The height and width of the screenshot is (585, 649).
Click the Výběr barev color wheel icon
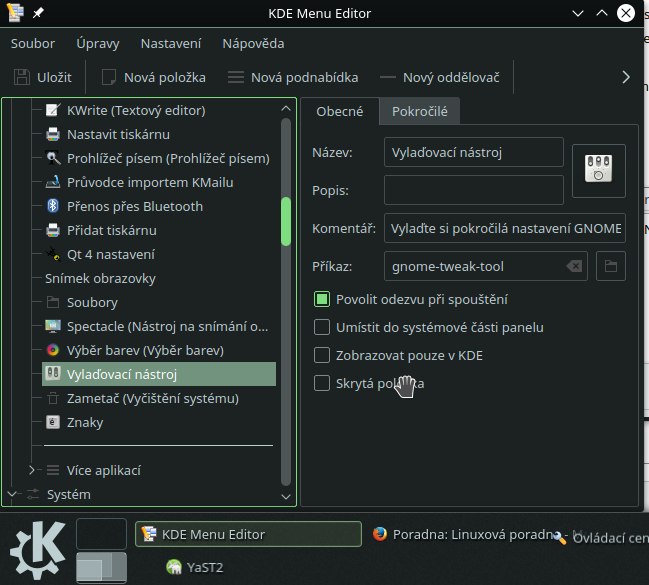(x=53, y=350)
